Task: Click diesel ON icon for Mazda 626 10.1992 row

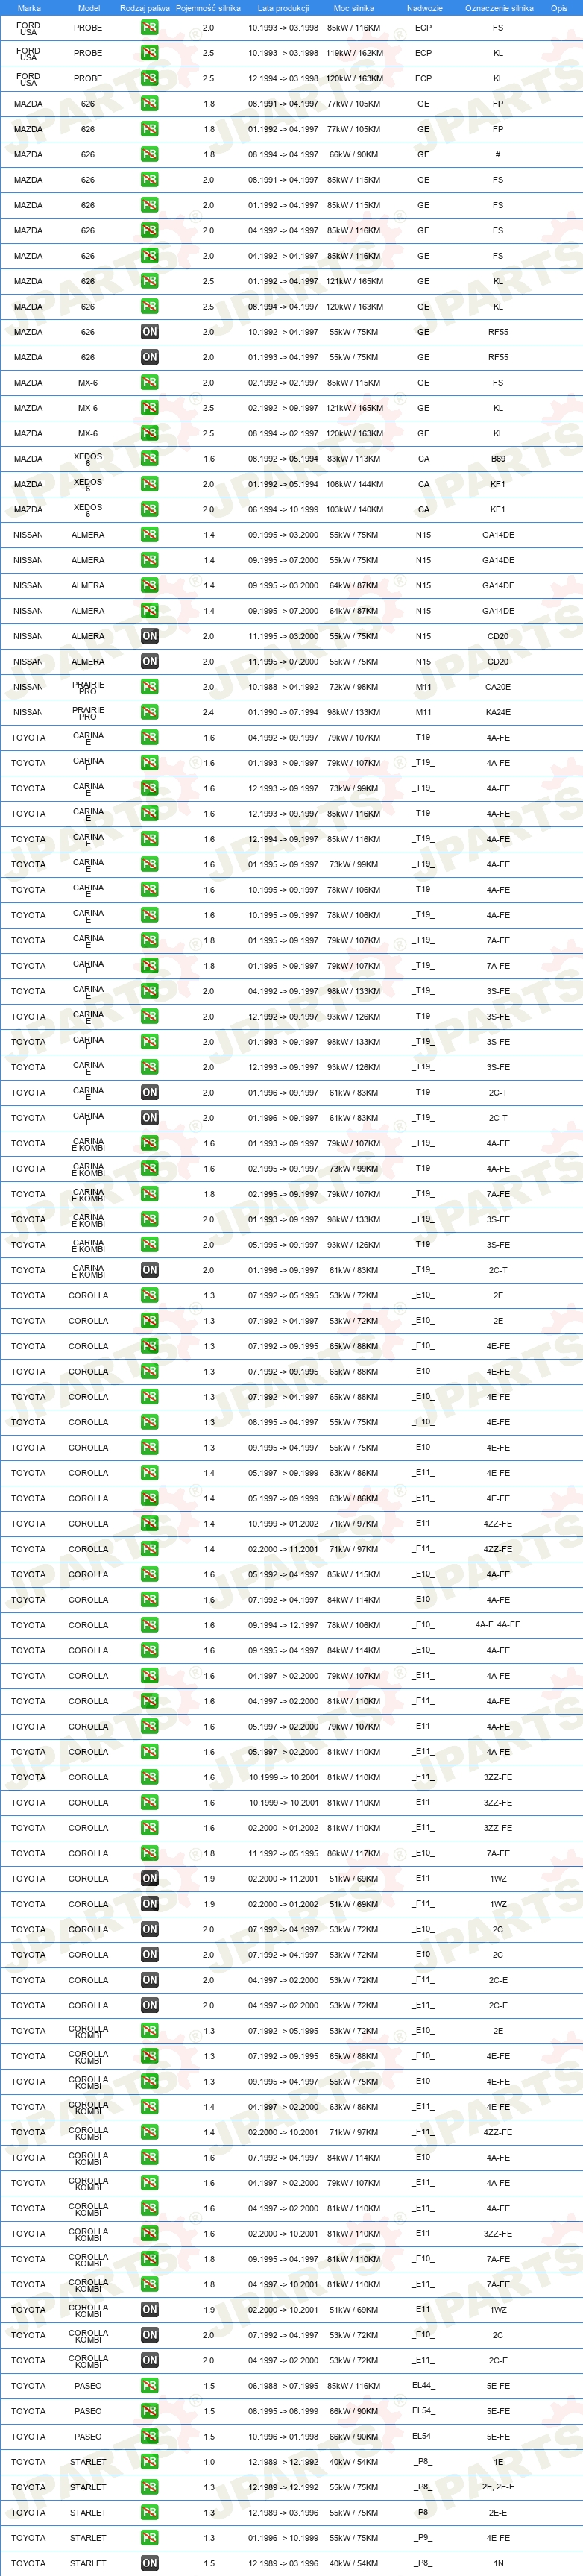Action: (x=149, y=332)
